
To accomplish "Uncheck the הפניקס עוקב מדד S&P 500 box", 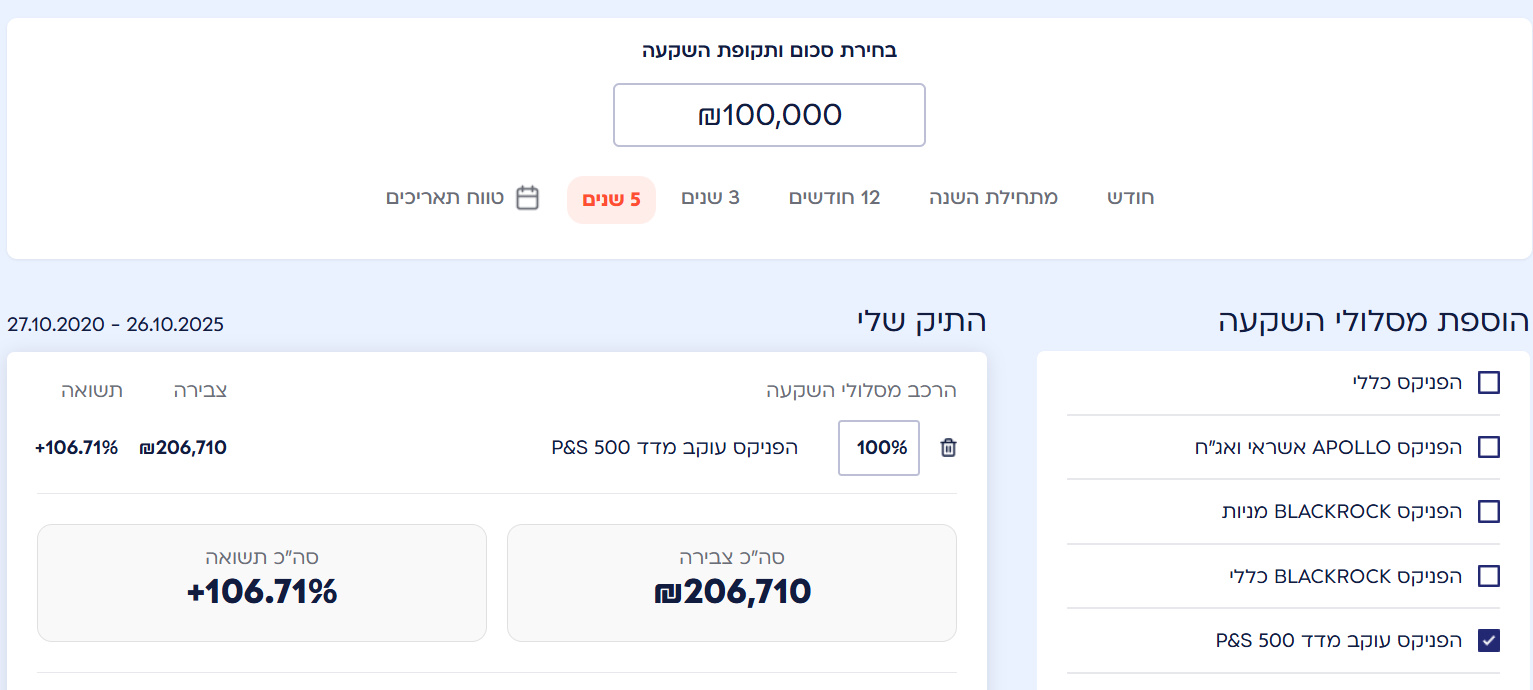I will [x=1489, y=641].
